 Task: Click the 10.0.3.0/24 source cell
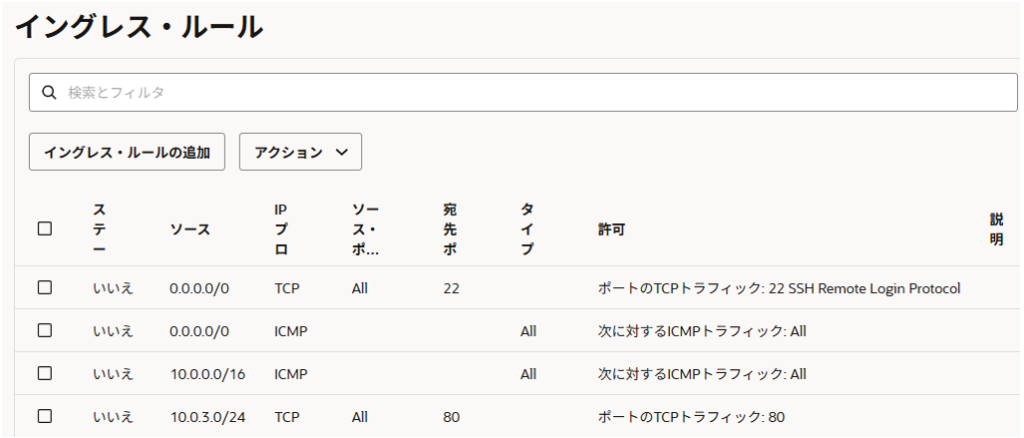[x=204, y=416]
